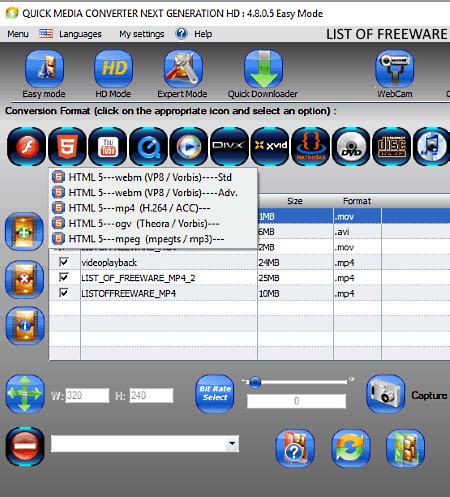Select Windows Media Player format icon
The width and height of the screenshot is (450, 497).
pos(189,146)
